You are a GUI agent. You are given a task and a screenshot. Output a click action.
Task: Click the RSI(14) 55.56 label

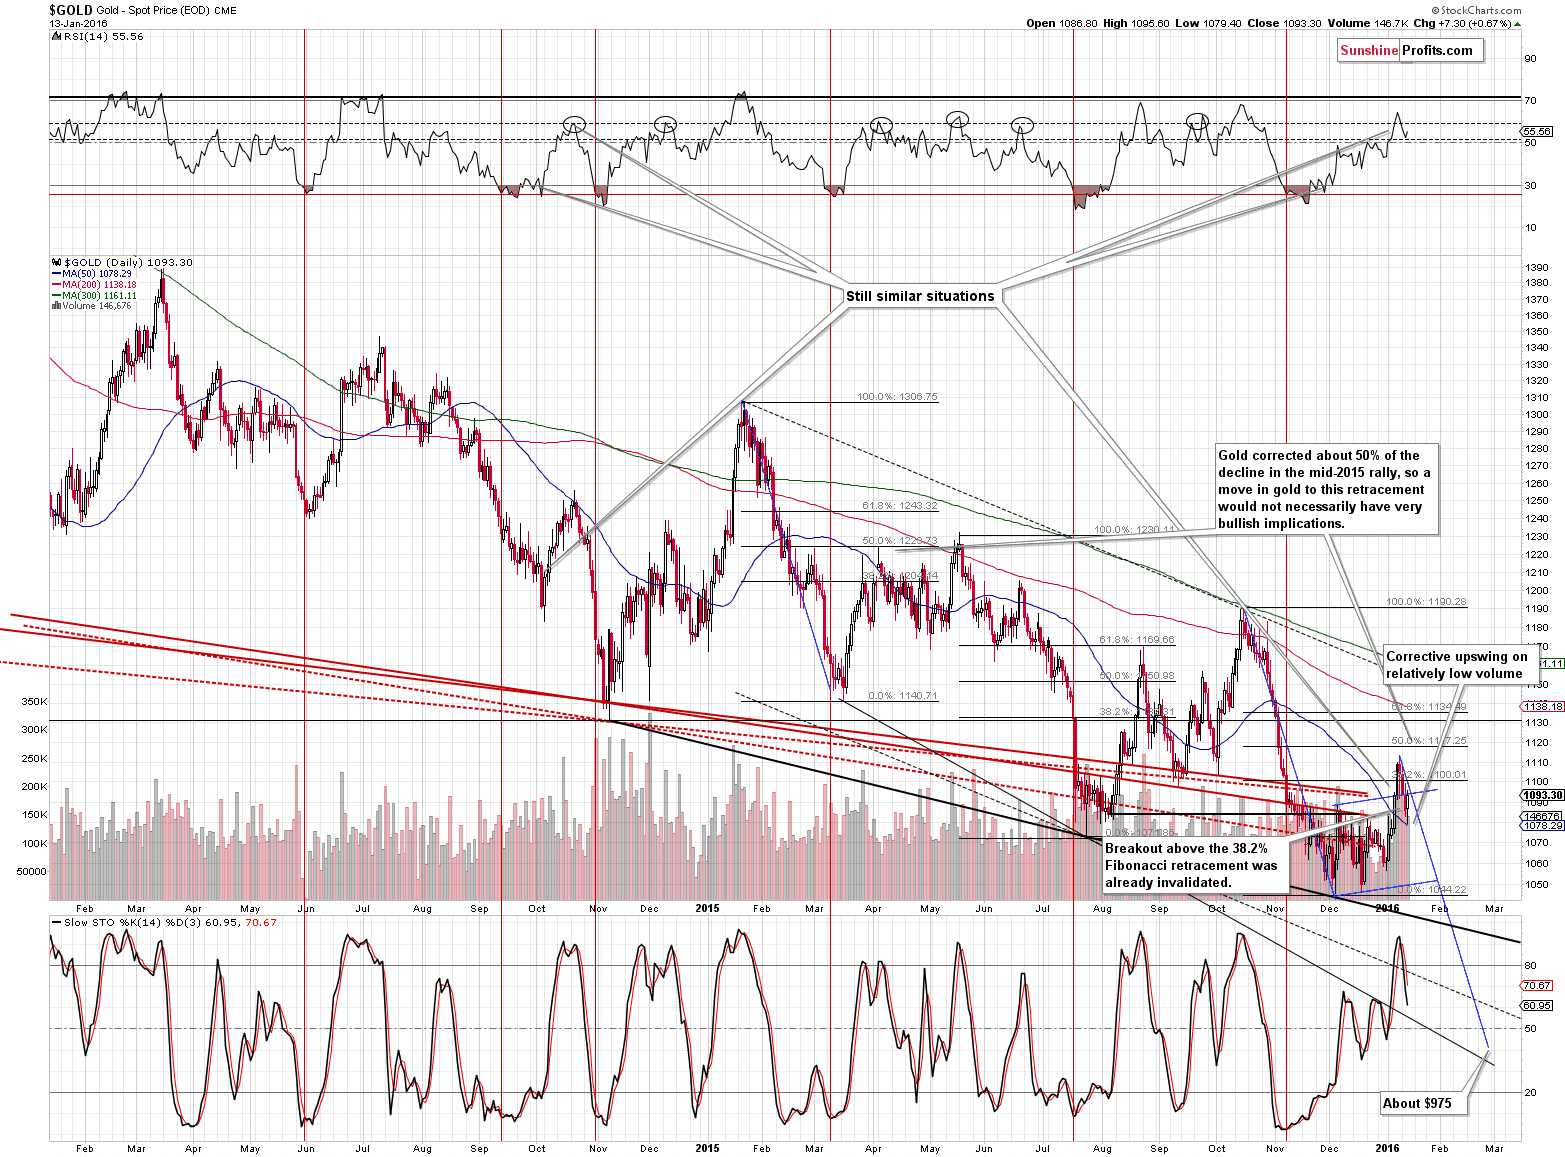point(103,36)
